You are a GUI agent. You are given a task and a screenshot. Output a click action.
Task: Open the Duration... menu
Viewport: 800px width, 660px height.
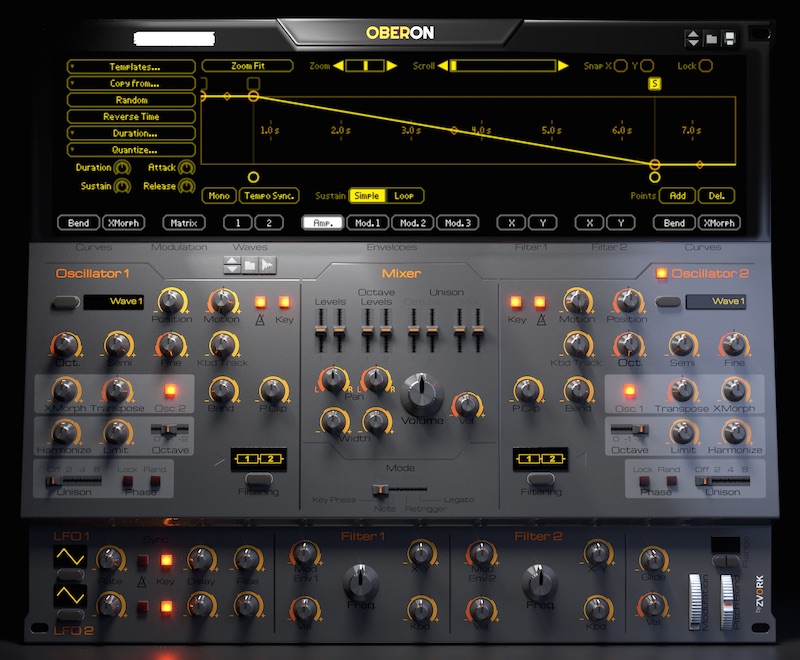[131, 133]
